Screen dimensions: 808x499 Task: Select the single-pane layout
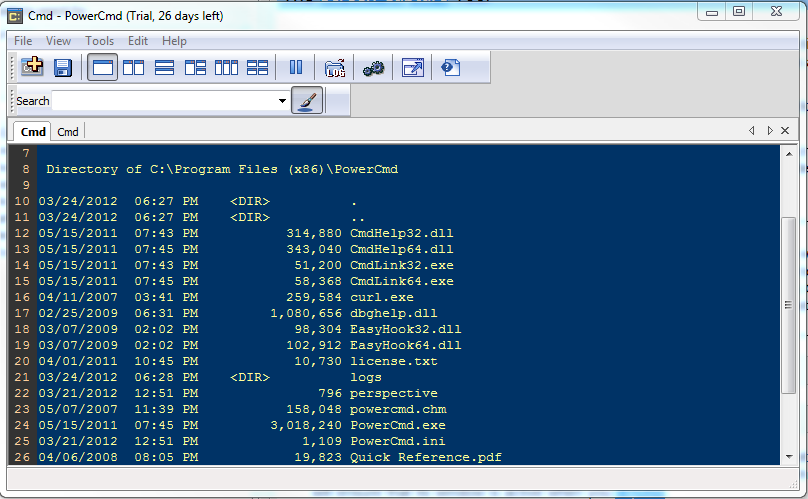pyautogui.click(x=103, y=68)
